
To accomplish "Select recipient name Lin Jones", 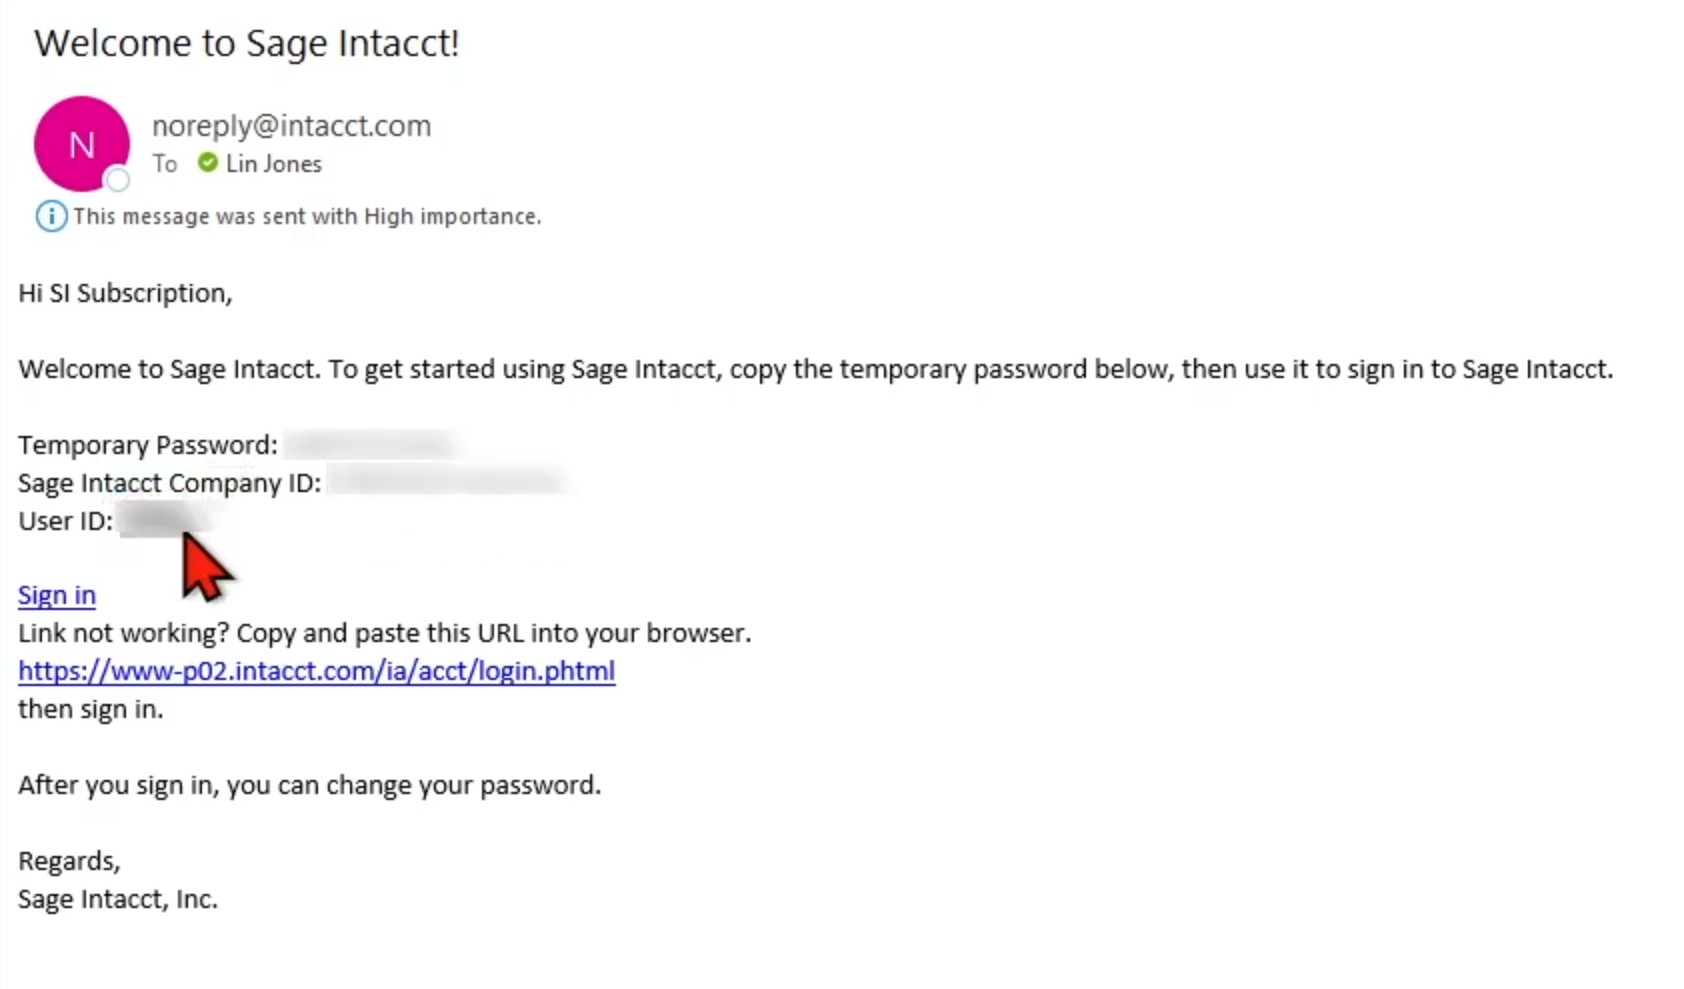I will [x=274, y=164].
